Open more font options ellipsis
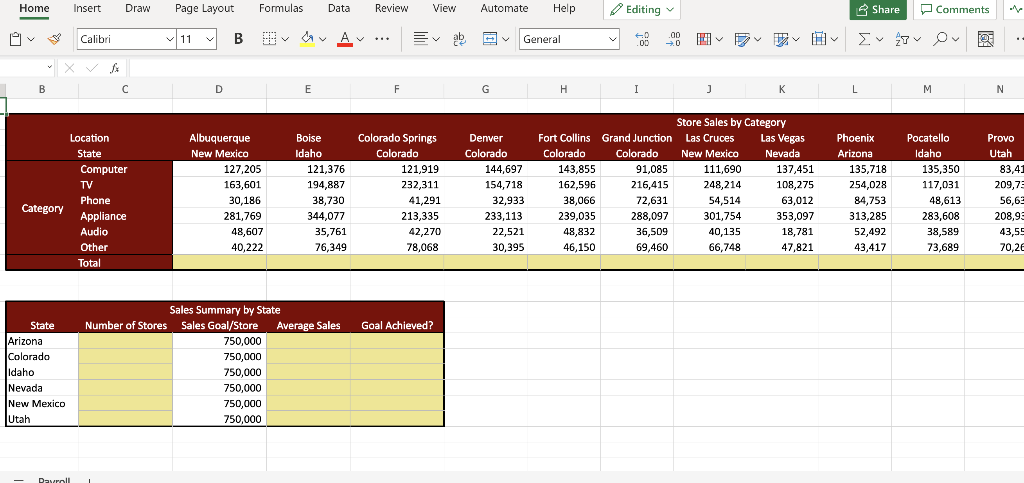 point(382,39)
